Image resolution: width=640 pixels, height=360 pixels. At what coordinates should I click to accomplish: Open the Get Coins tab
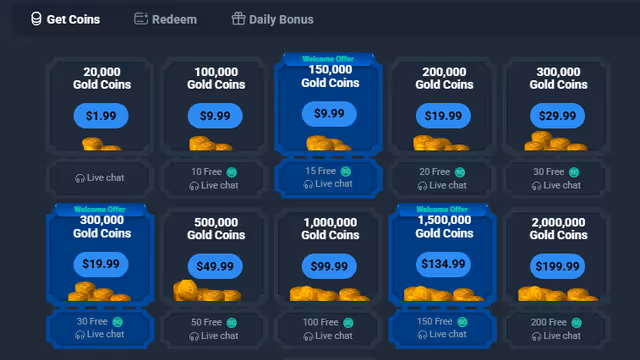[65, 19]
